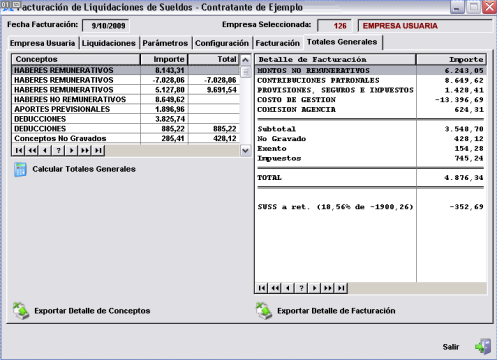Open the Empresa Usuaria tab
497x360 pixels.
43,43
